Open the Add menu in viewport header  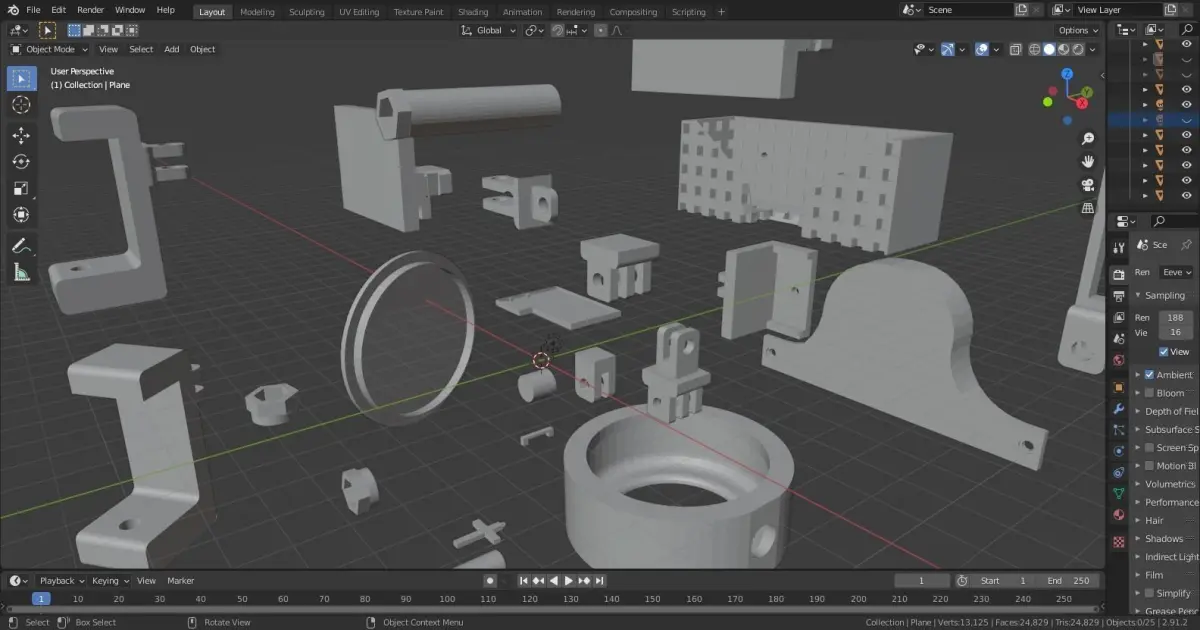coord(172,49)
